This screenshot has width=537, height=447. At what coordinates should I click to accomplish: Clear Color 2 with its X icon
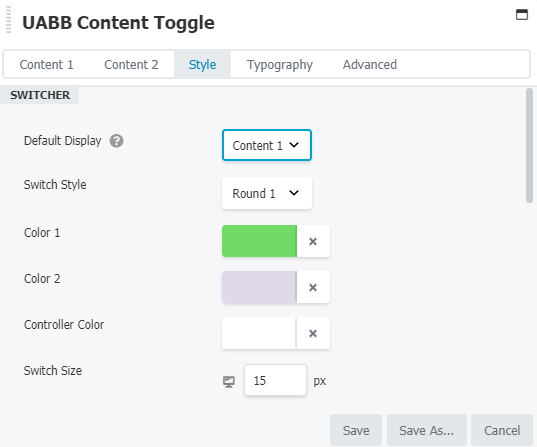[x=313, y=287]
